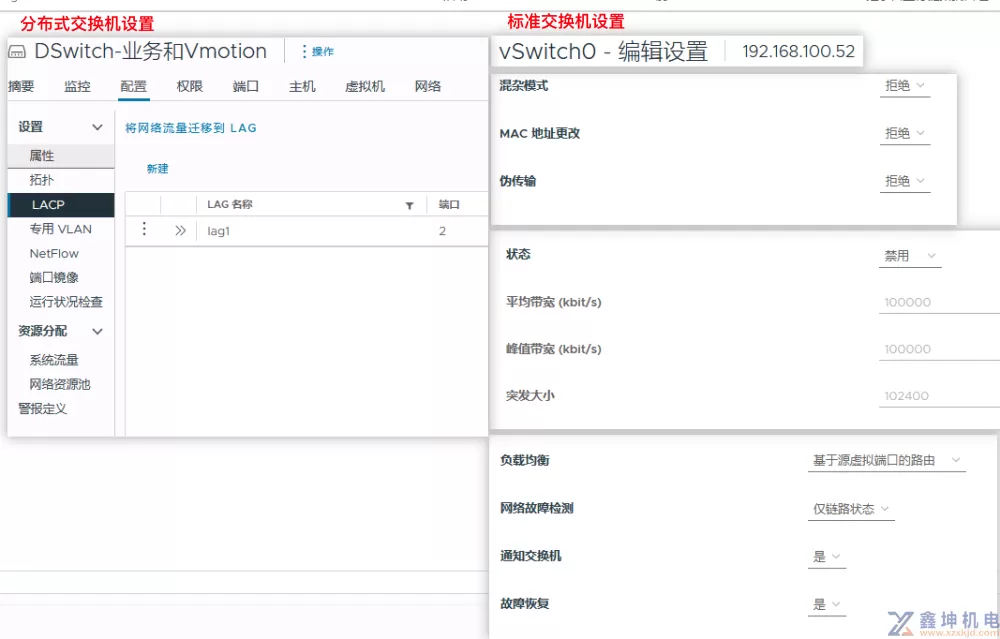
Task: Select the lag1 entry name
Action: click(218, 231)
